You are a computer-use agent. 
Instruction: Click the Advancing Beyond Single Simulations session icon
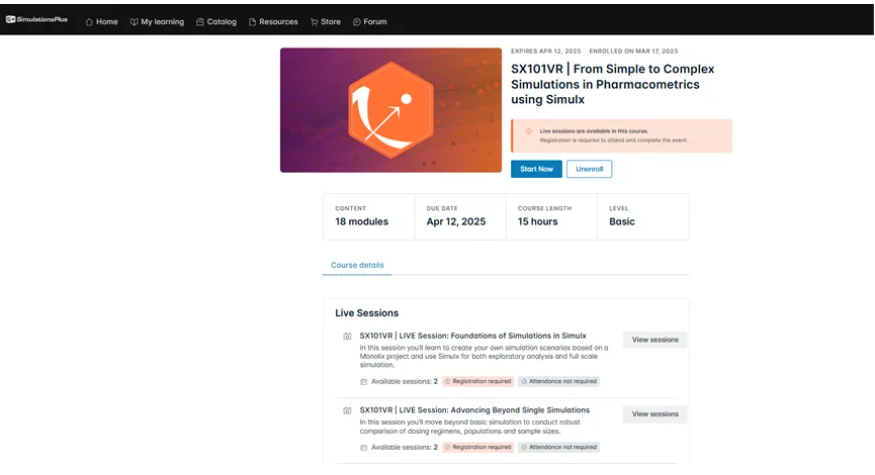tap(347, 410)
